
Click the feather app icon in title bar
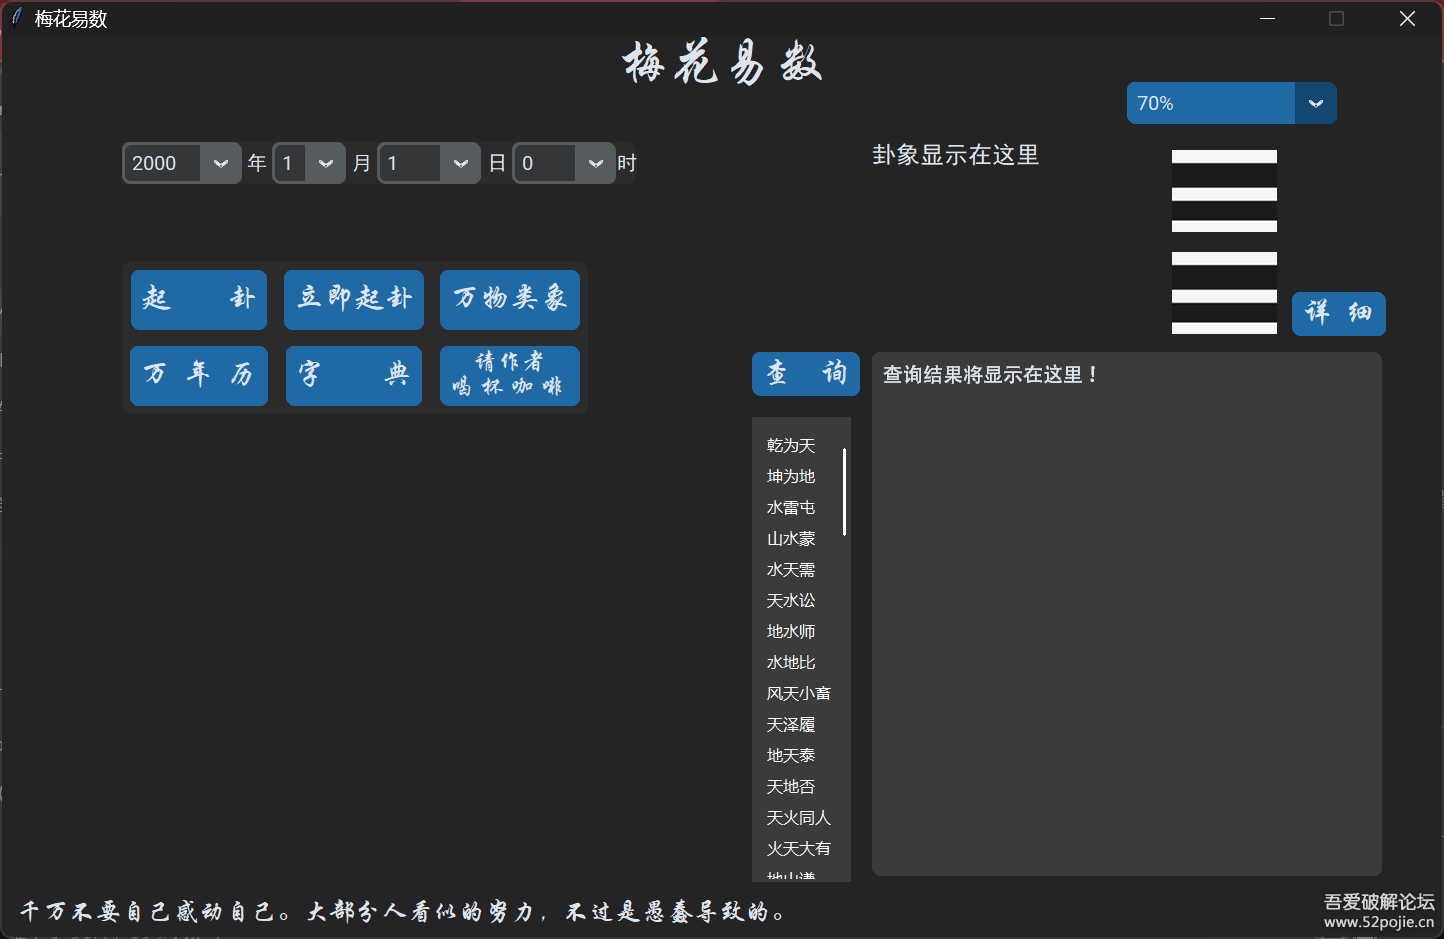[x=17, y=18]
